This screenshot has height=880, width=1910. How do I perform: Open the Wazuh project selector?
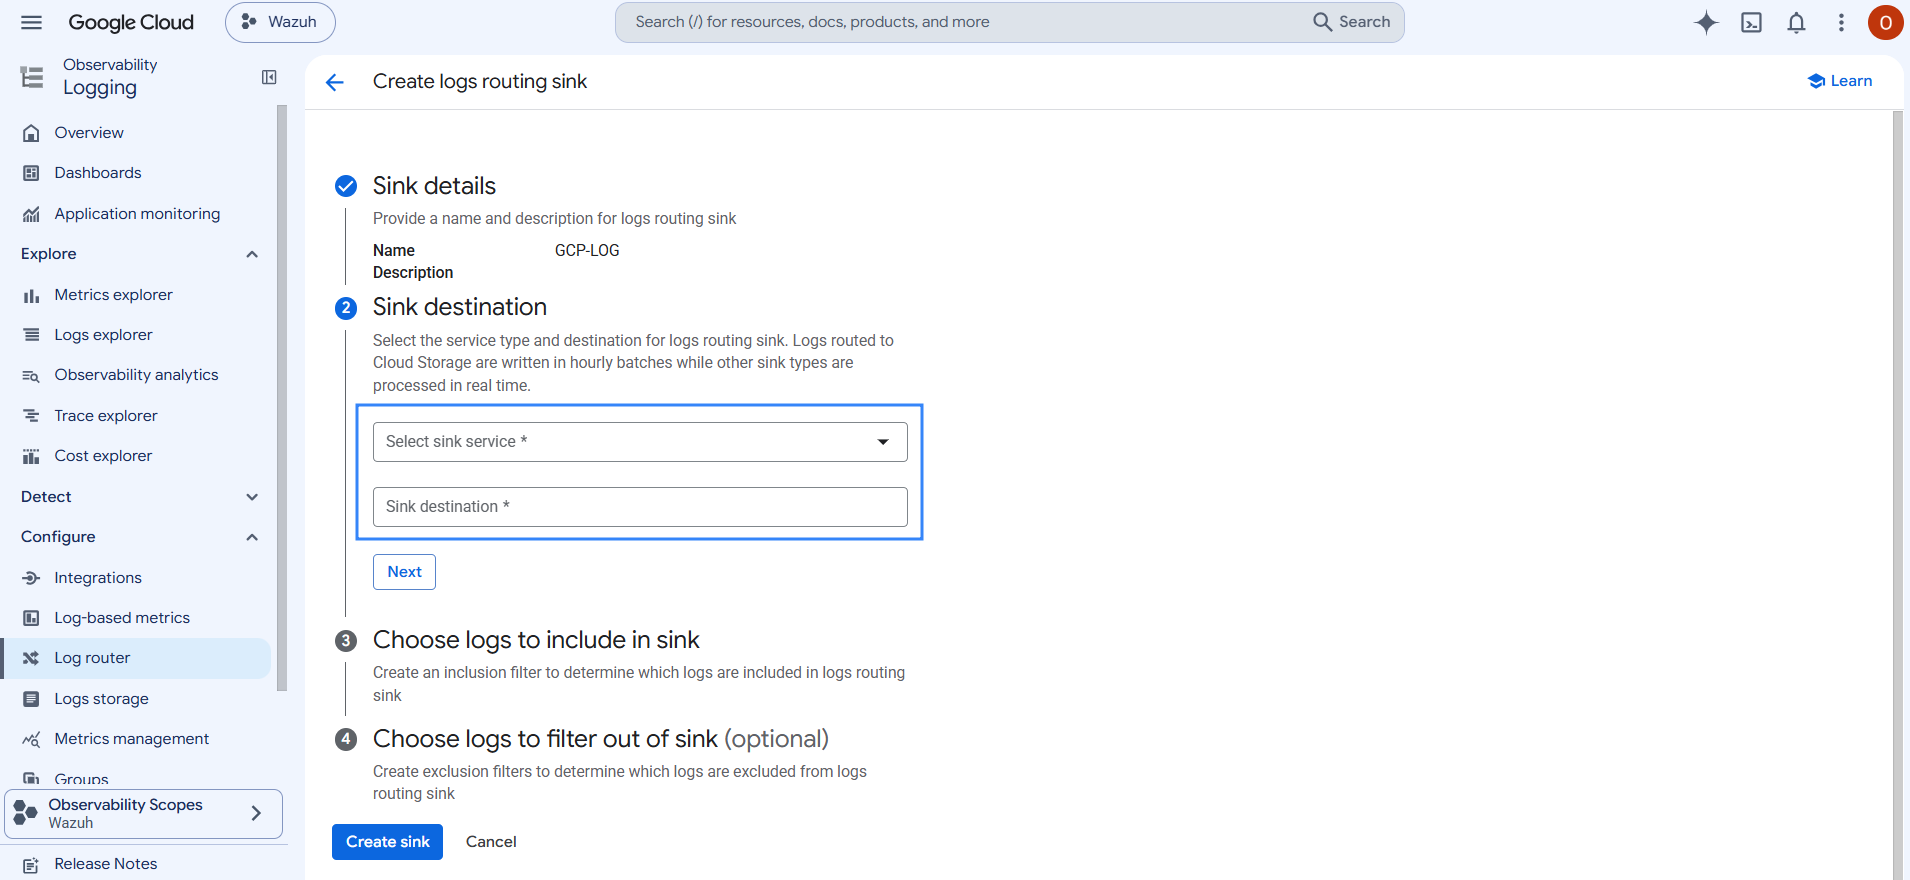(x=280, y=22)
